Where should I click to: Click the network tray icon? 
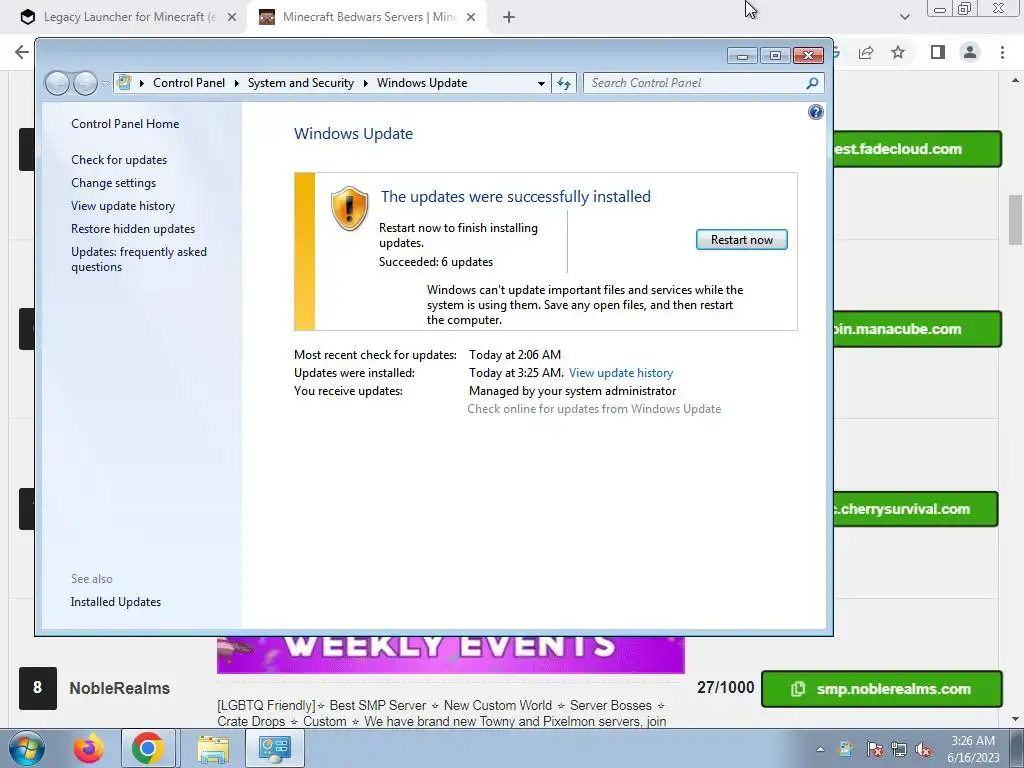coord(899,749)
